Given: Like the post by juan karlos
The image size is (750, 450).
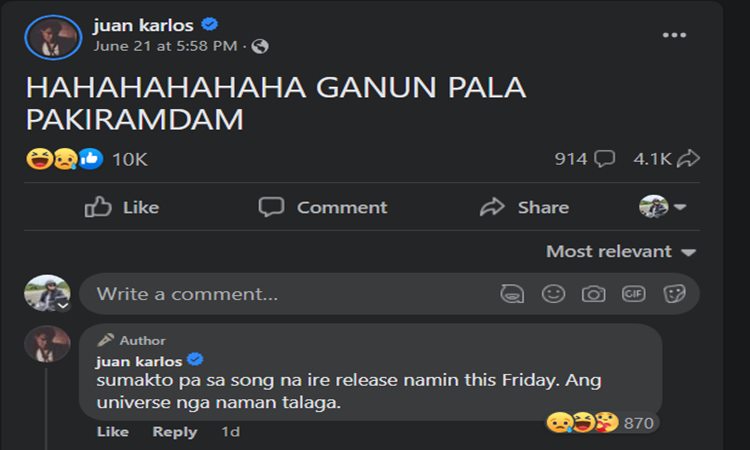Looking at the screenshot, I should [x=122, y=207].
